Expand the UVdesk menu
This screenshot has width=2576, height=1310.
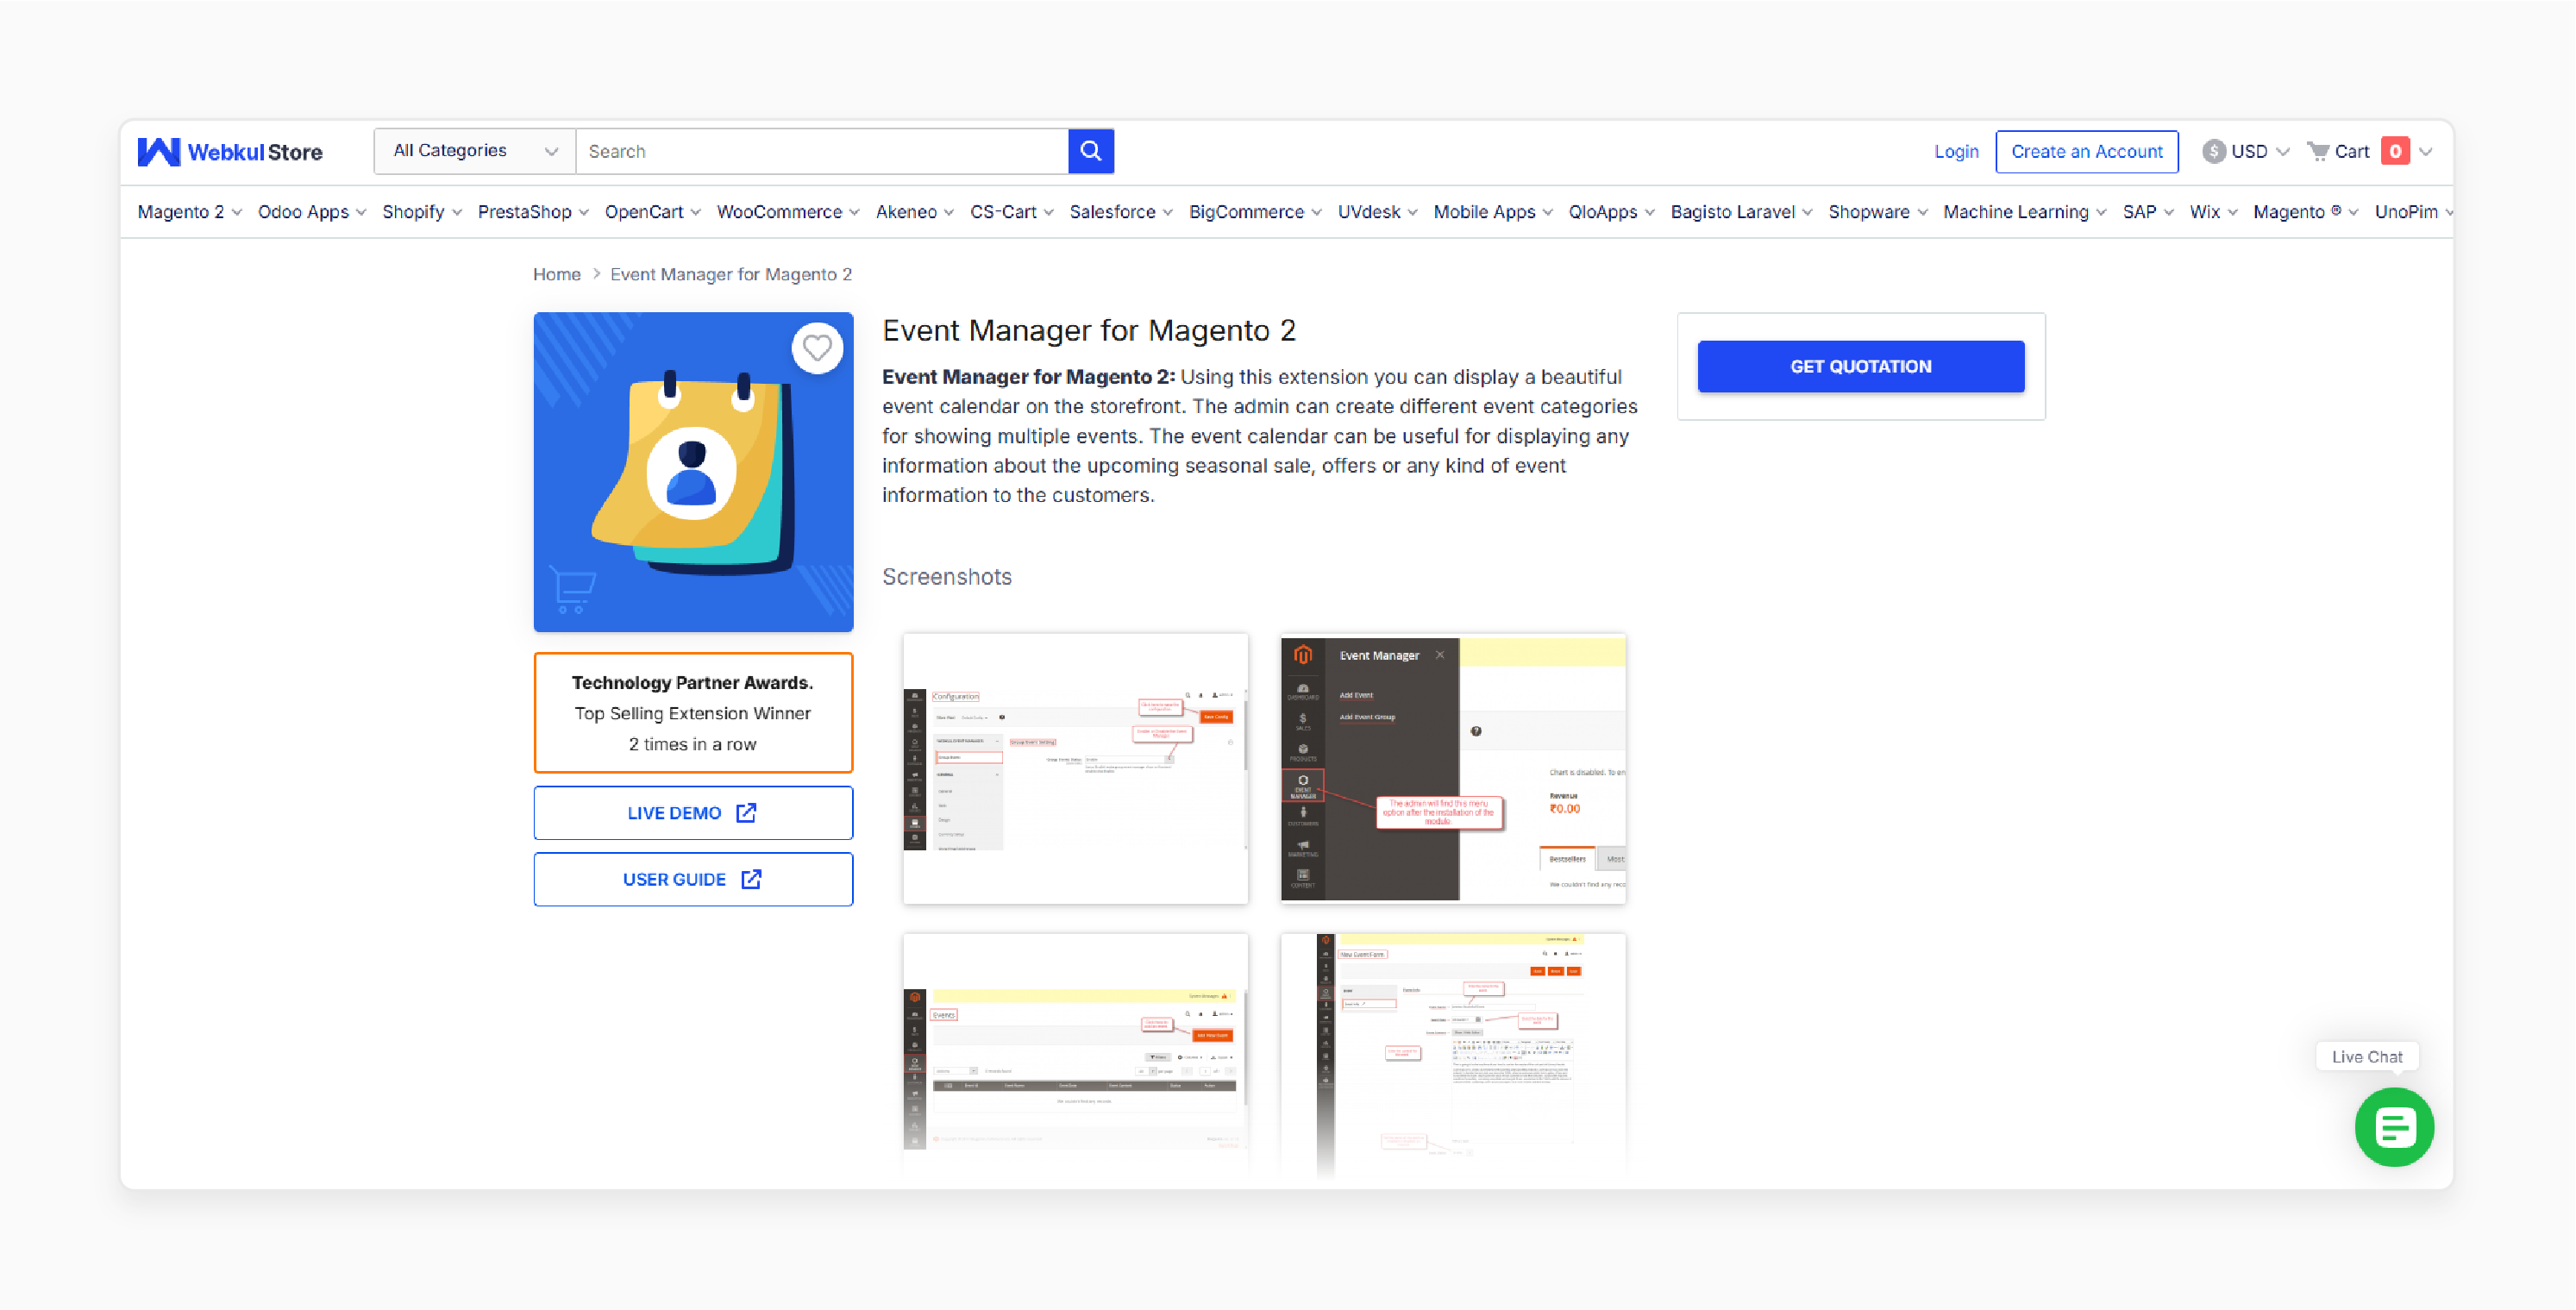[1378, 212]
